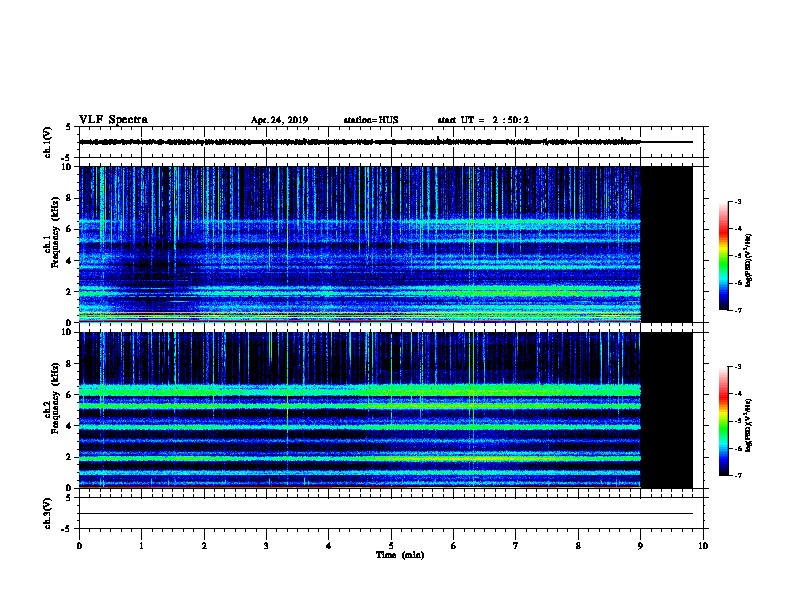The image size is (792, 612).
Task: Click time axis tick label '9'
Action: pyautogui.click(x=640, y=546)
